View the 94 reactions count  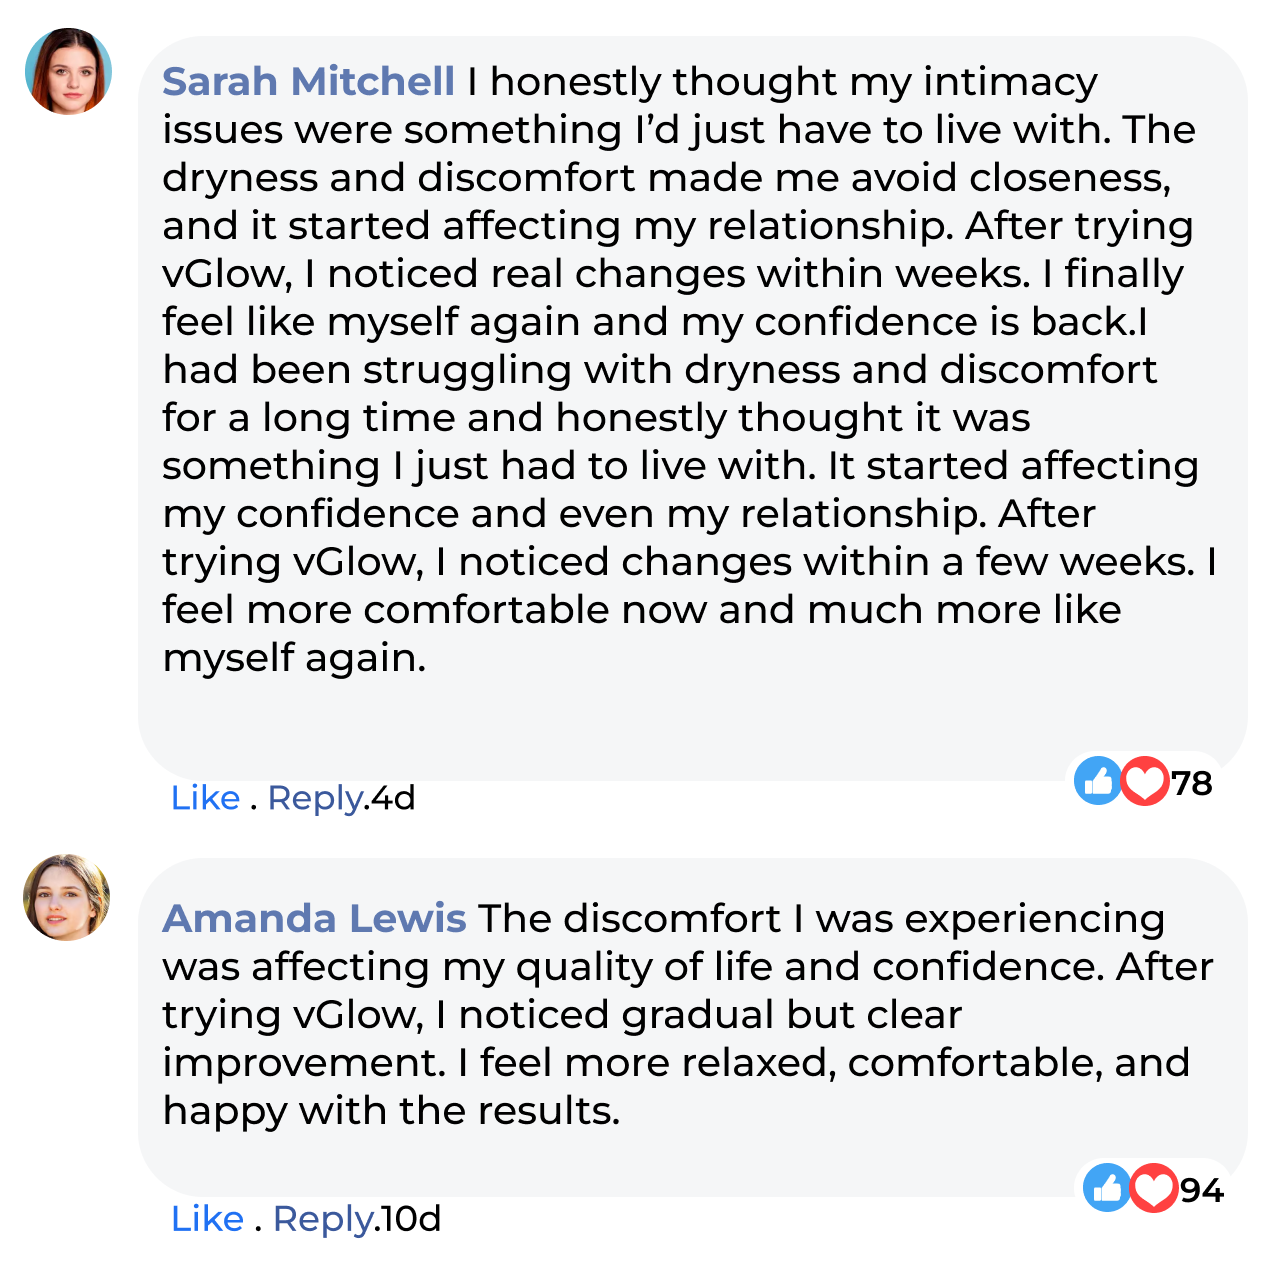[x=1201, y=1191]
